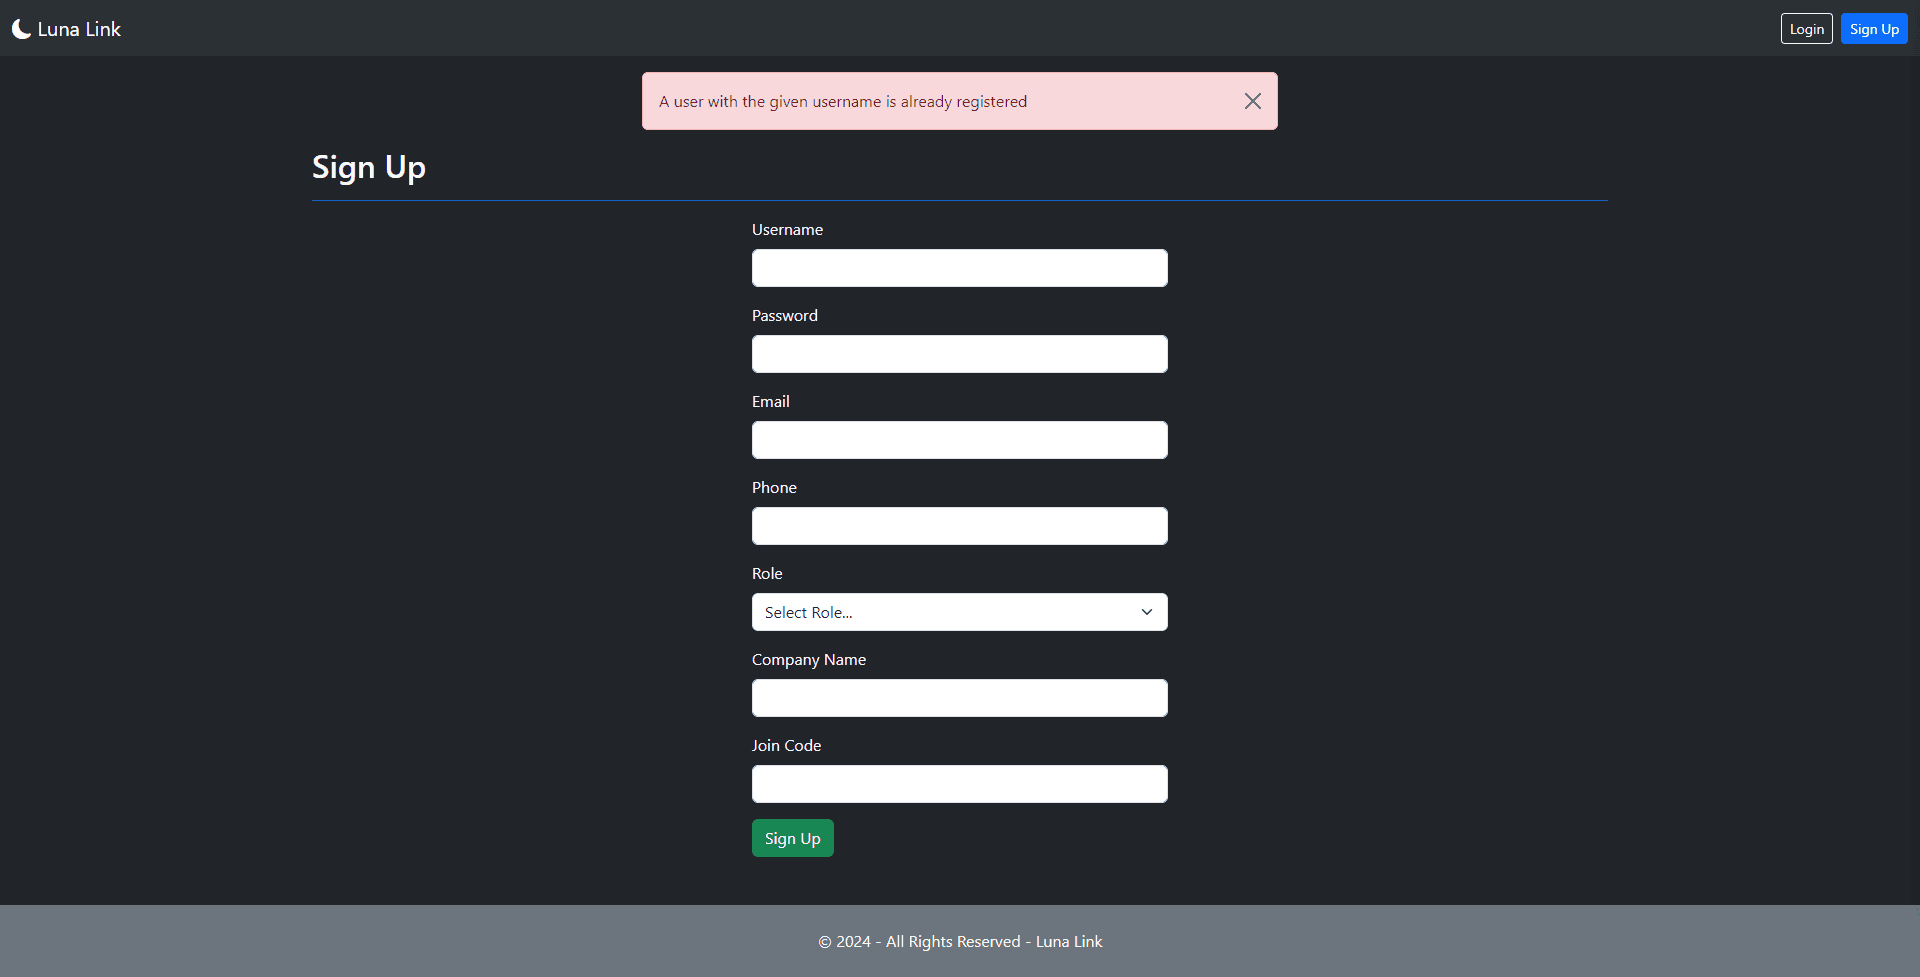Click the blue Sign Up navbar button
The width and height of the screenshot is (1920, 977).
tap(1874, 29)
